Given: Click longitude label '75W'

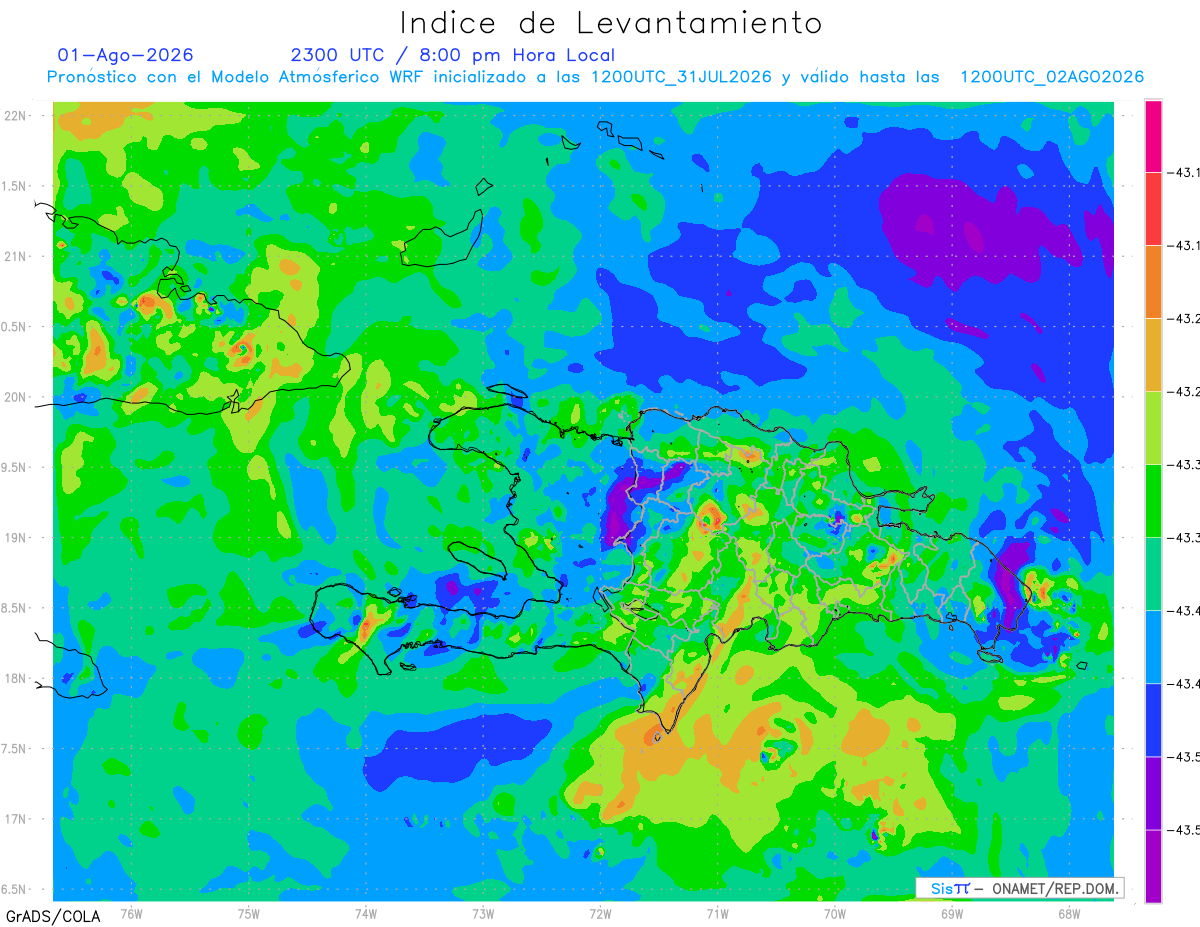Looking at the screenshot, I should tap(248, 913).
